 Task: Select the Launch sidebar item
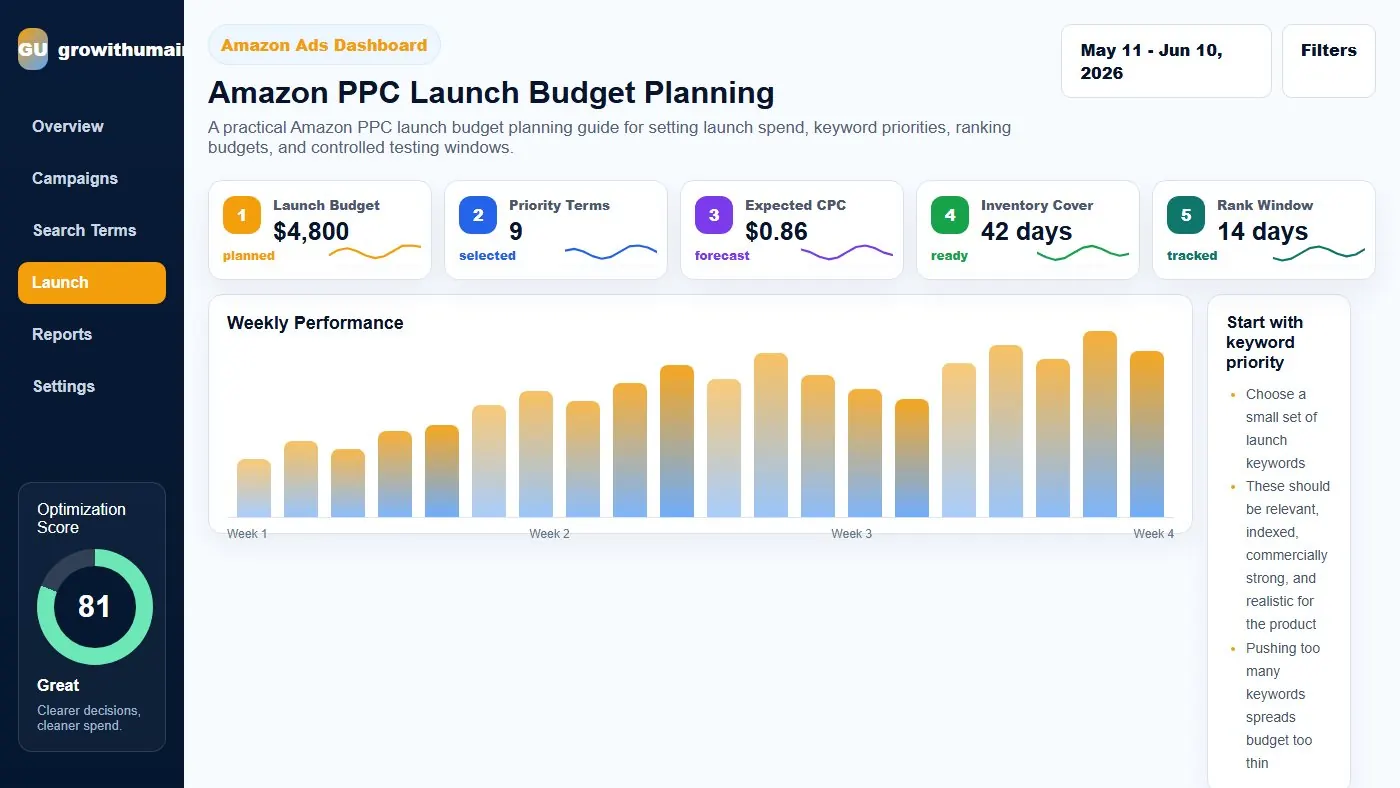[x=92, y=282]
